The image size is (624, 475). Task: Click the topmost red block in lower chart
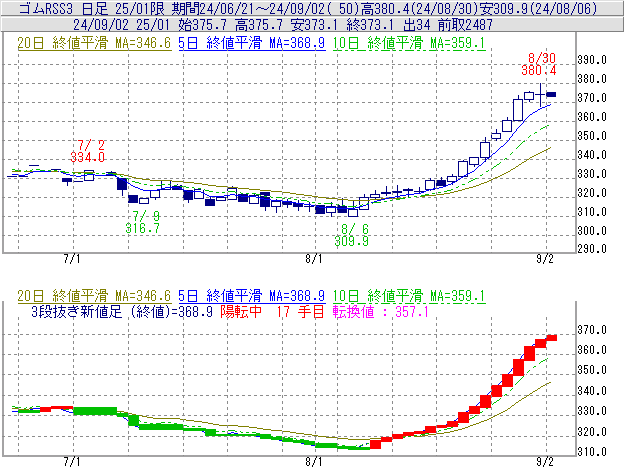click(x=551, y=338)
